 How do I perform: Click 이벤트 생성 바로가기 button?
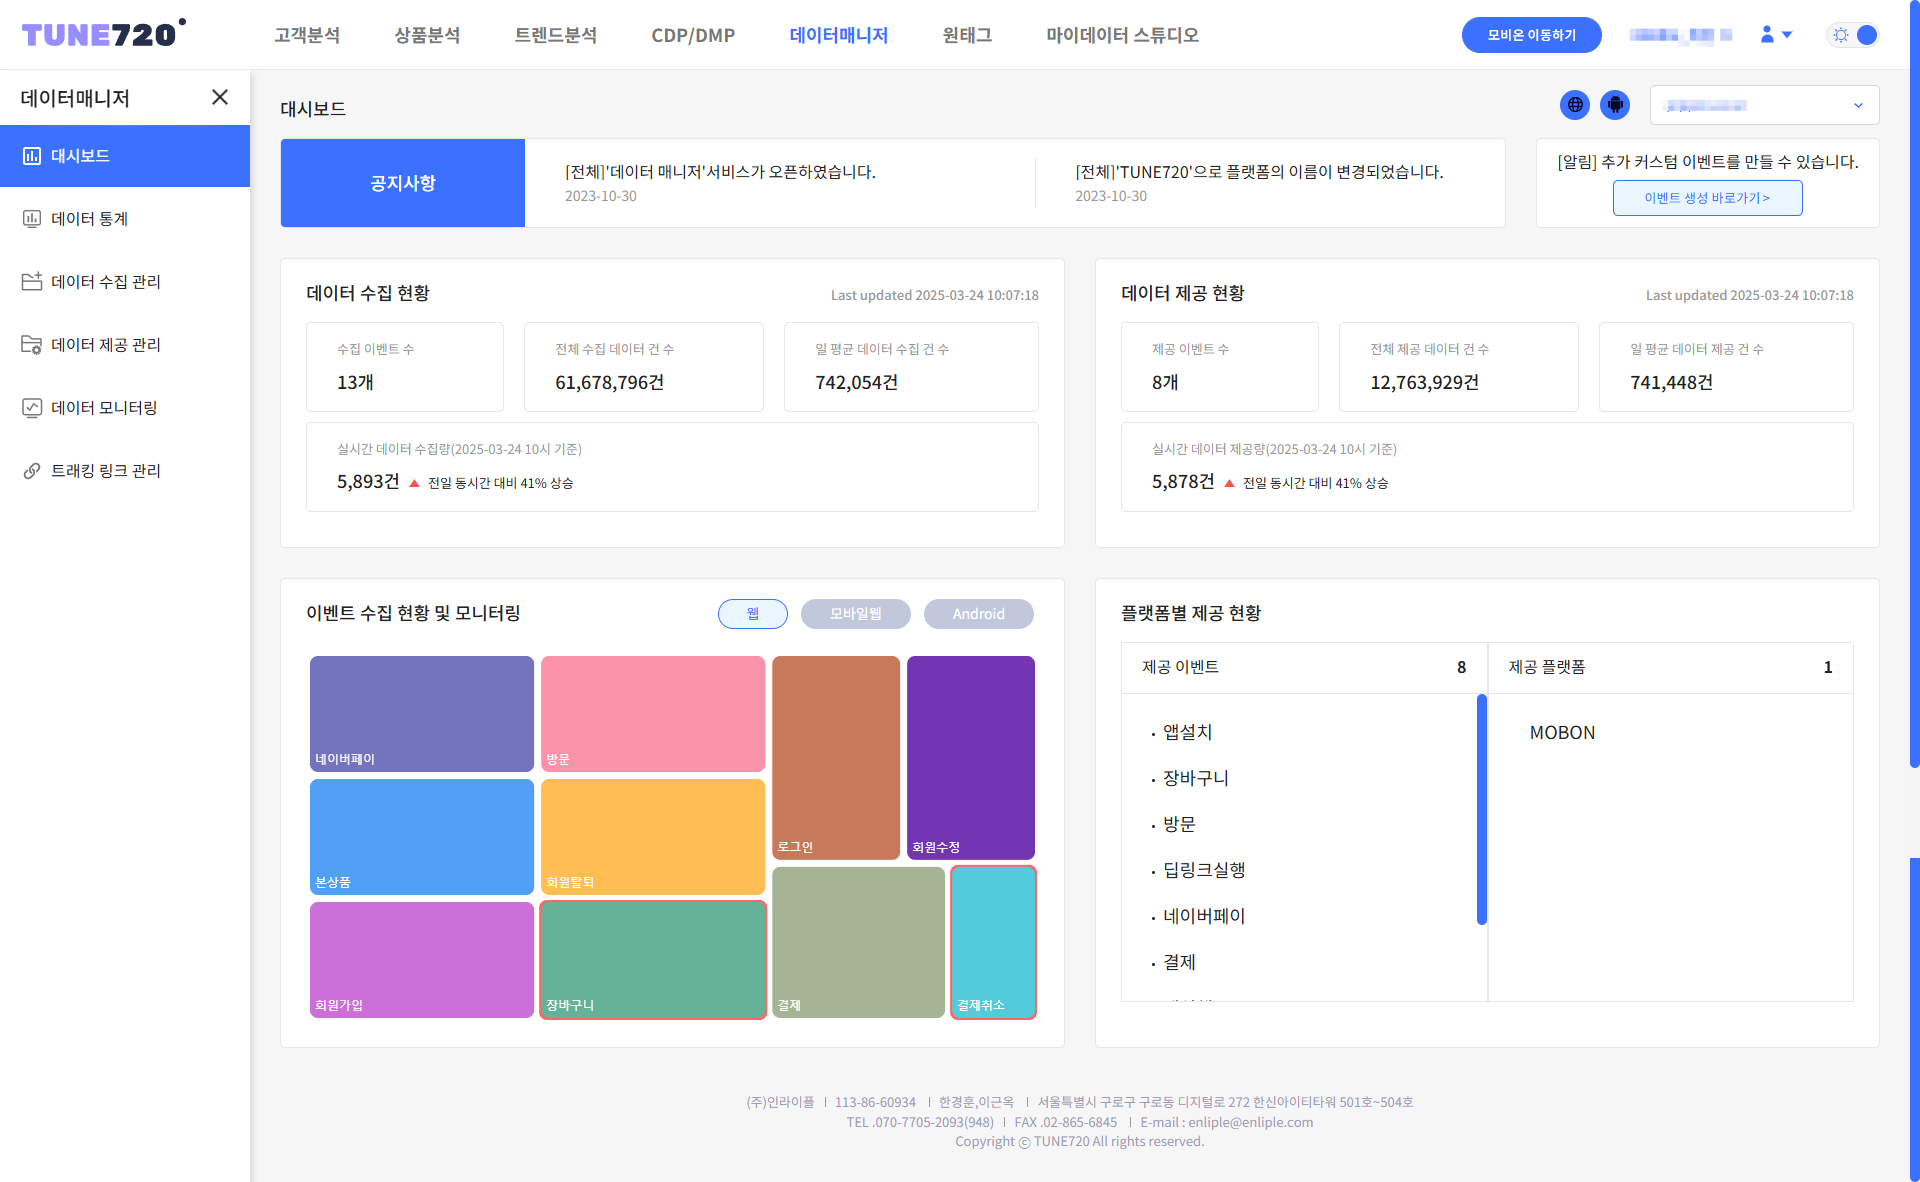1707,198
